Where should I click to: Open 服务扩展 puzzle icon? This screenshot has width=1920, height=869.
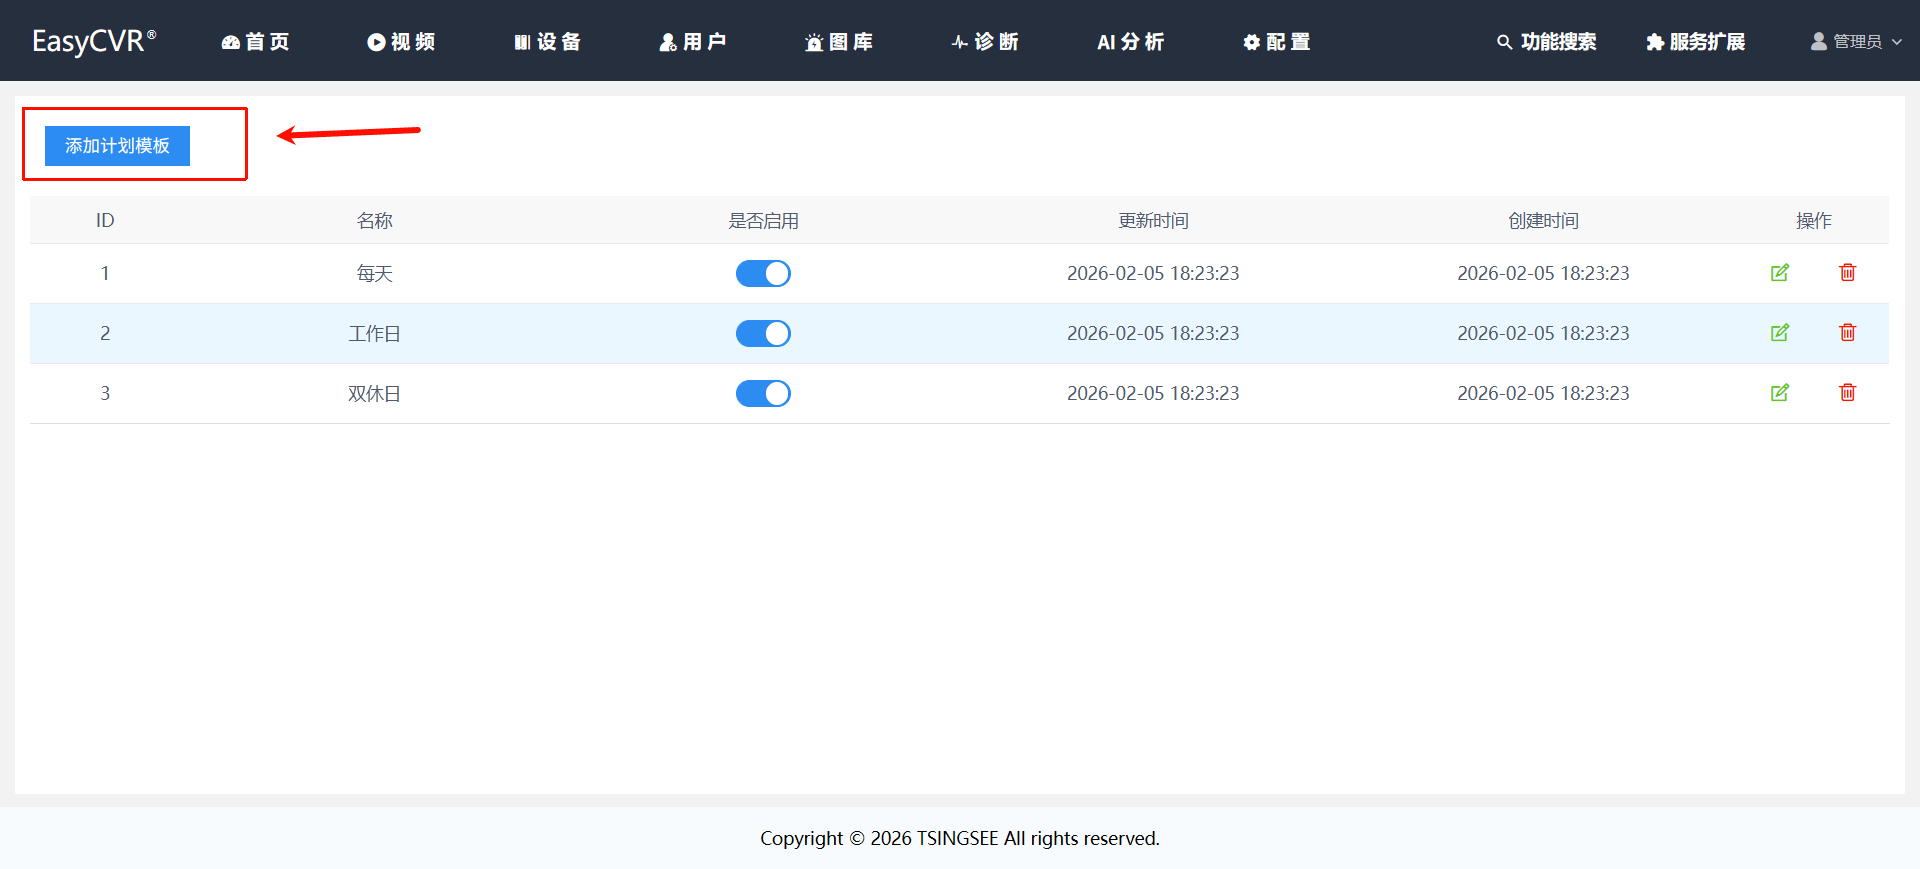1655,42
